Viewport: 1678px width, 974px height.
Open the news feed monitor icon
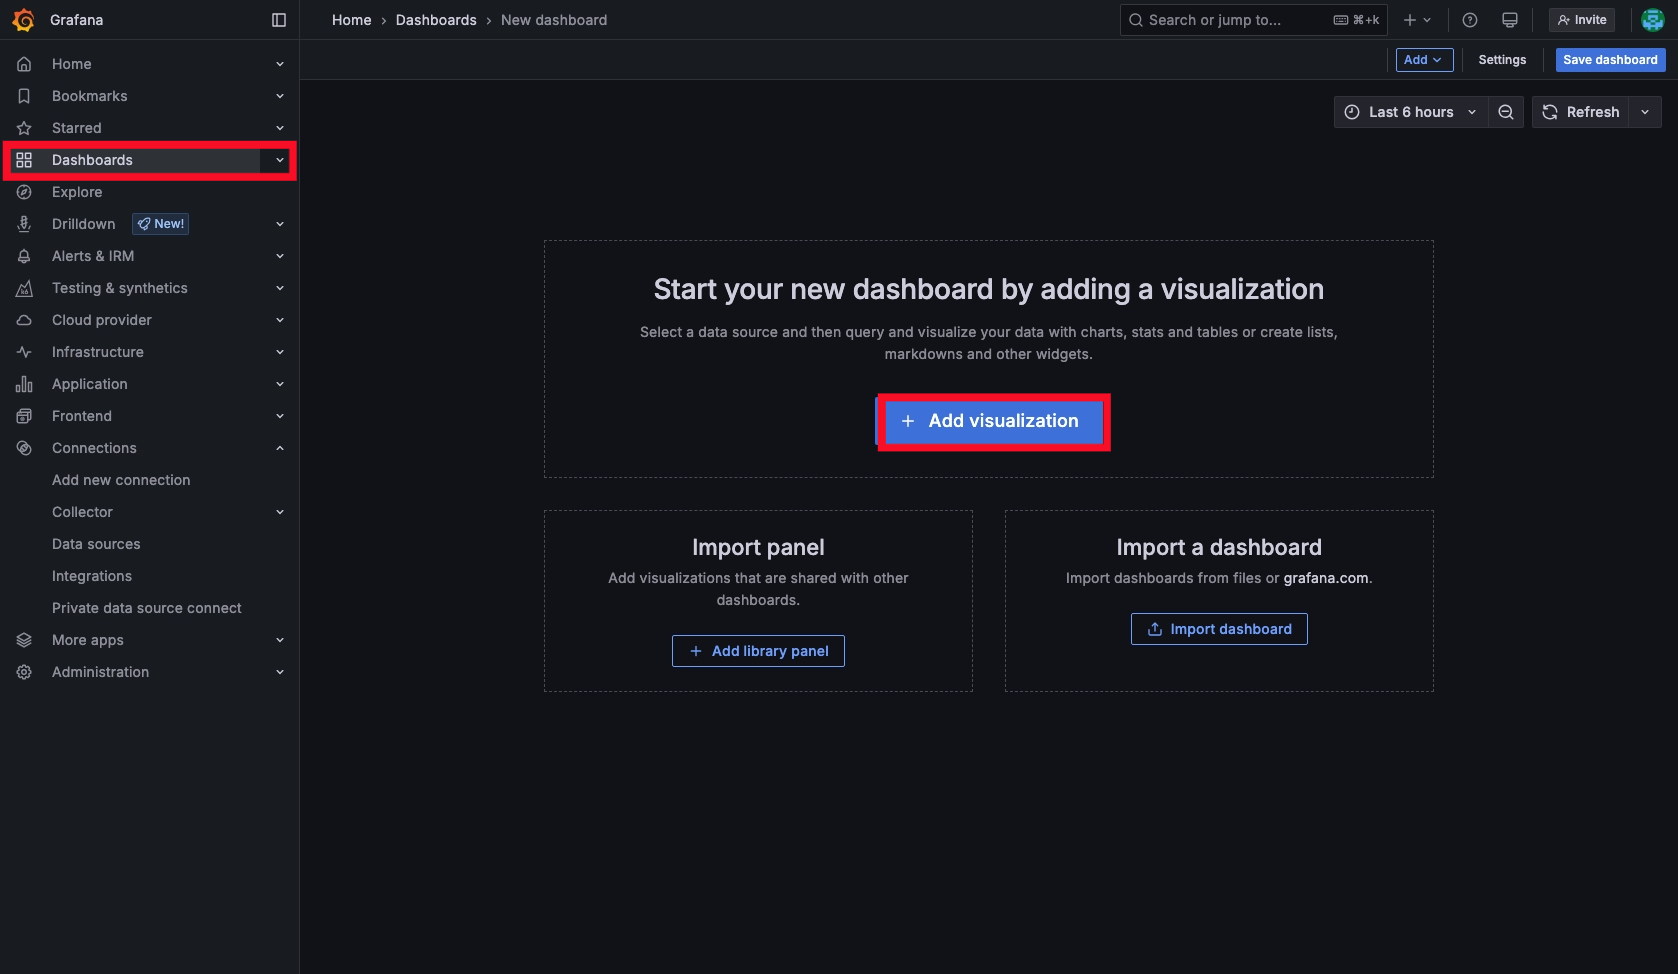point(1510,20)
